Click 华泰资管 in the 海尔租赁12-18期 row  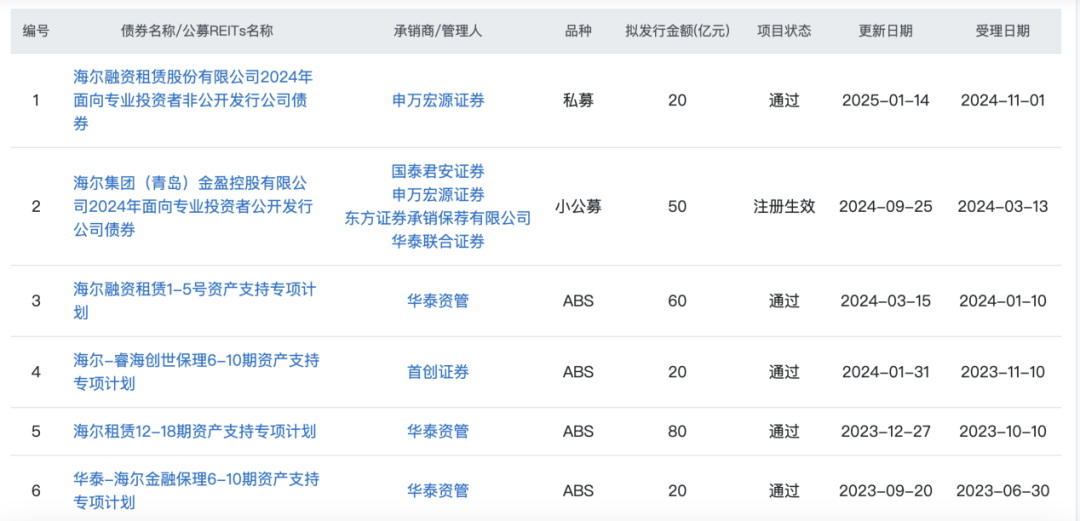click(438, 431)
